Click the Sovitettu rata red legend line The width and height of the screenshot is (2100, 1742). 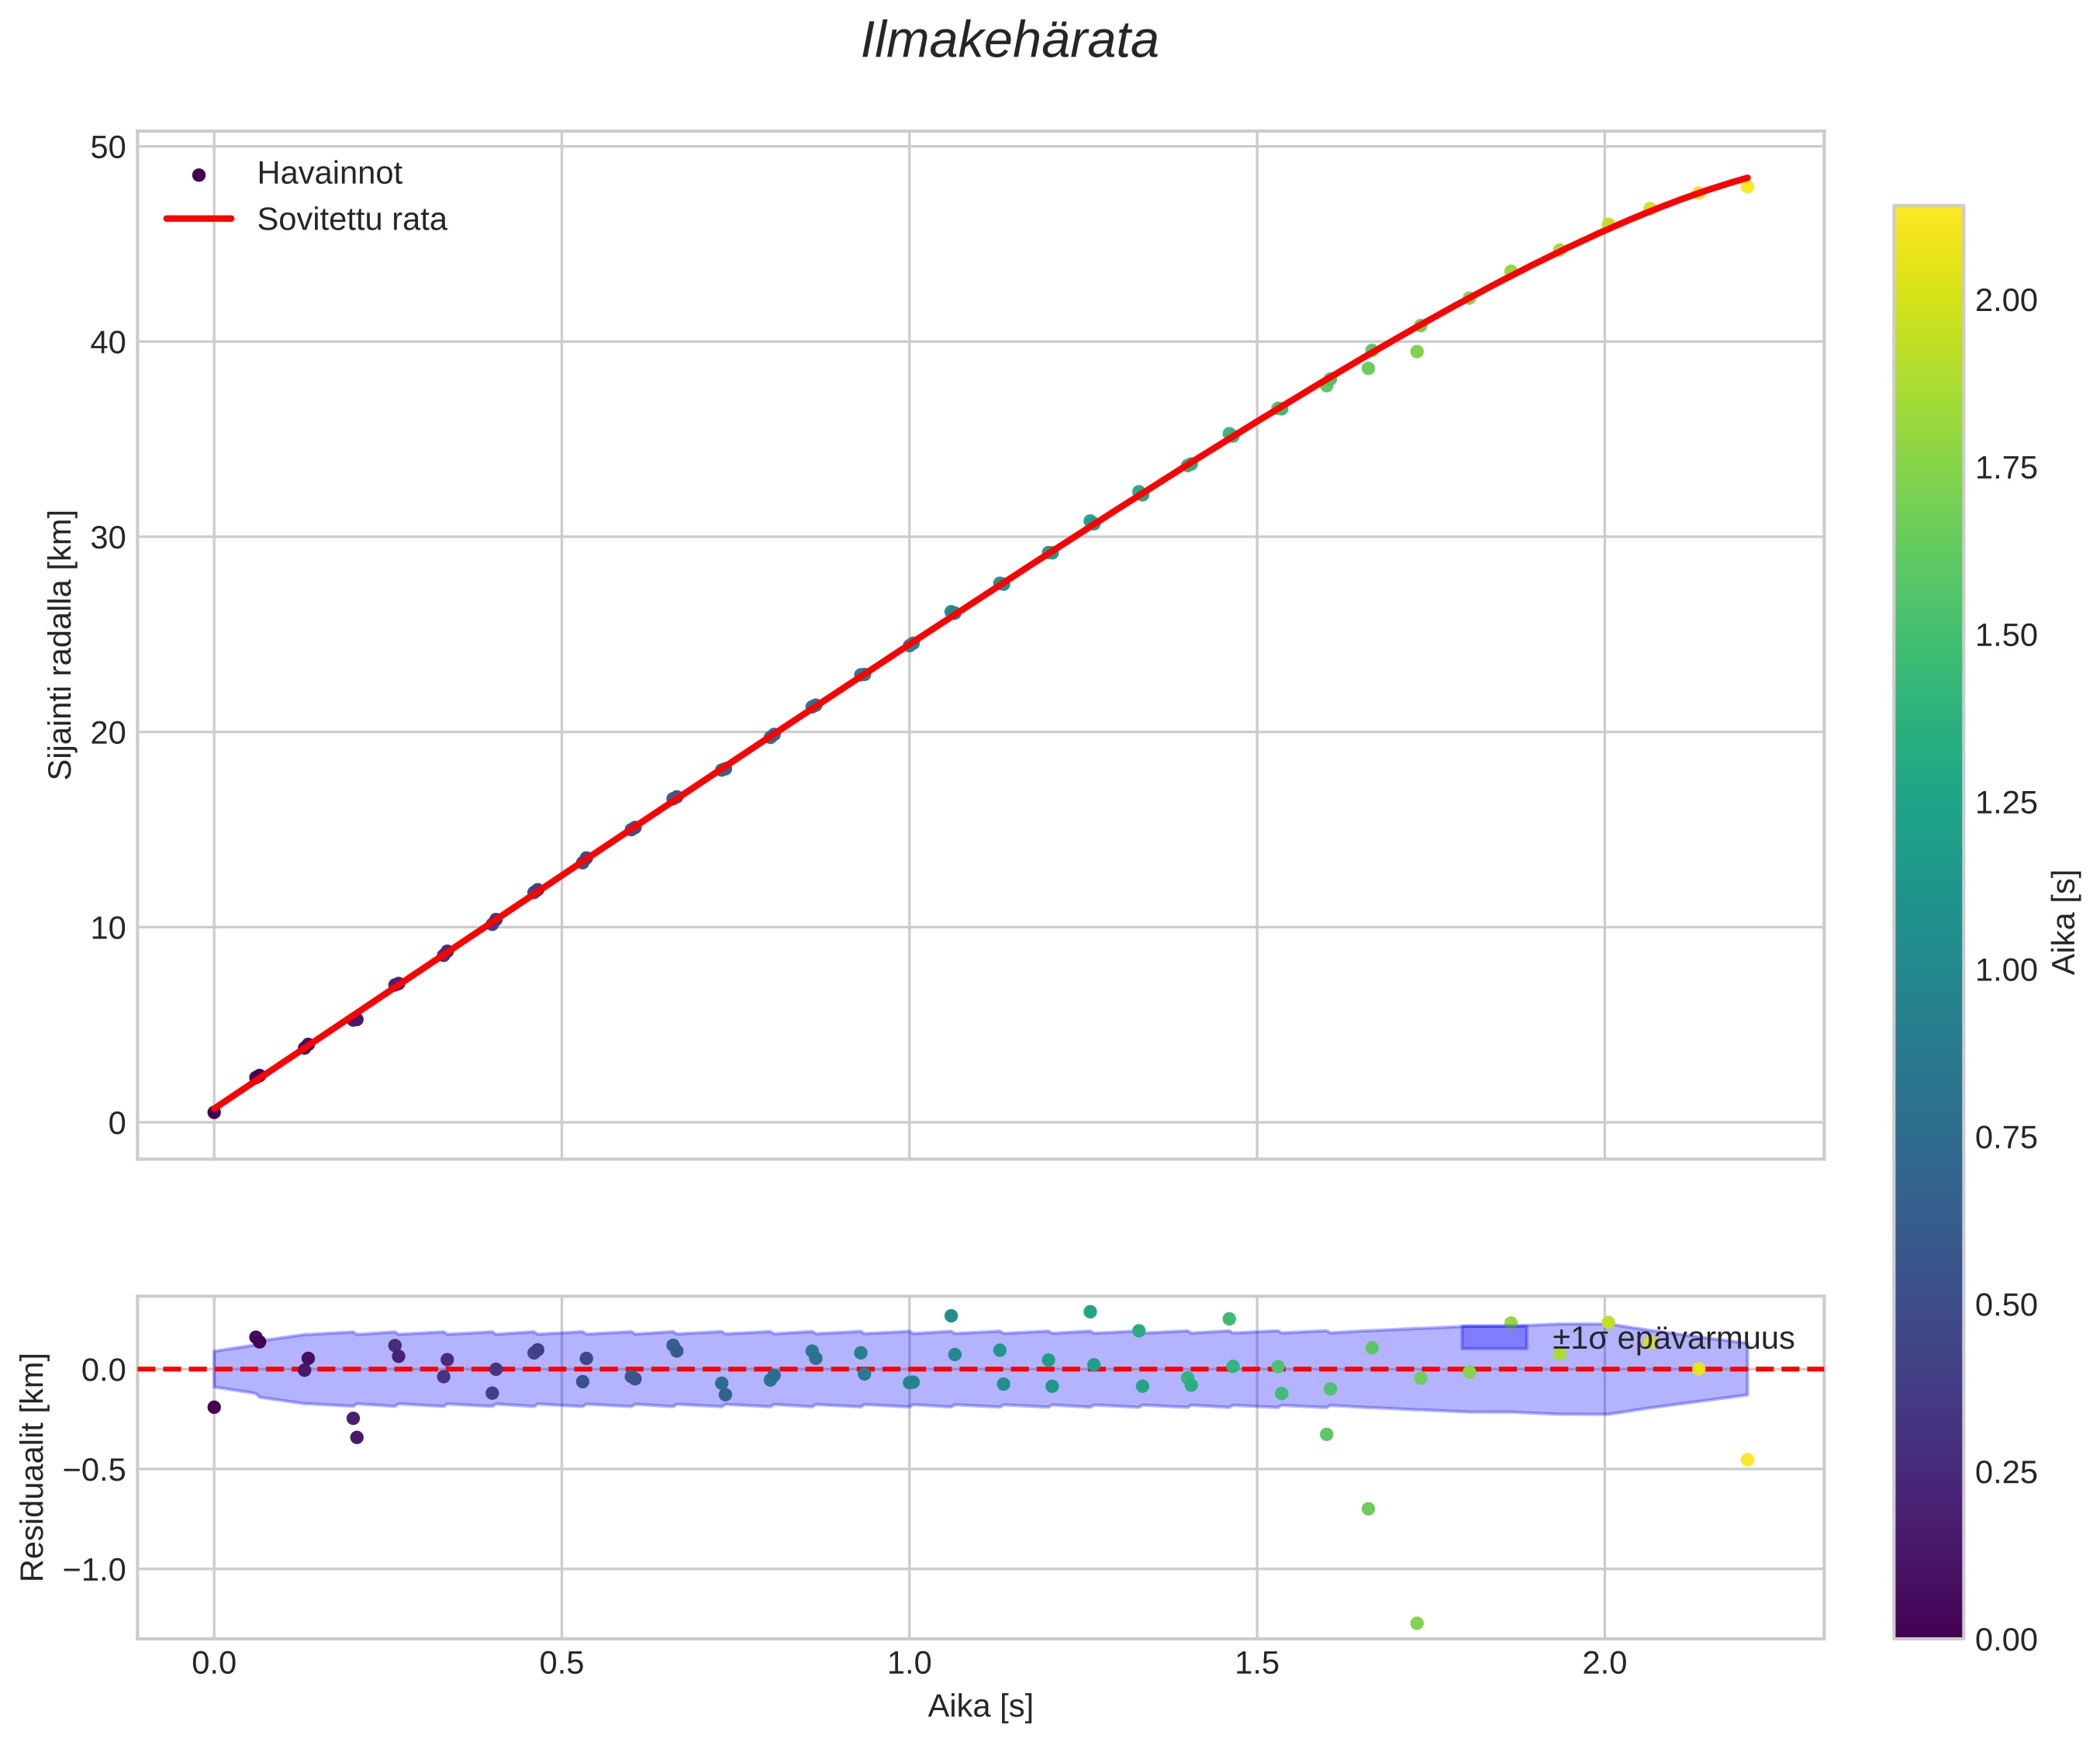(198, 219)
